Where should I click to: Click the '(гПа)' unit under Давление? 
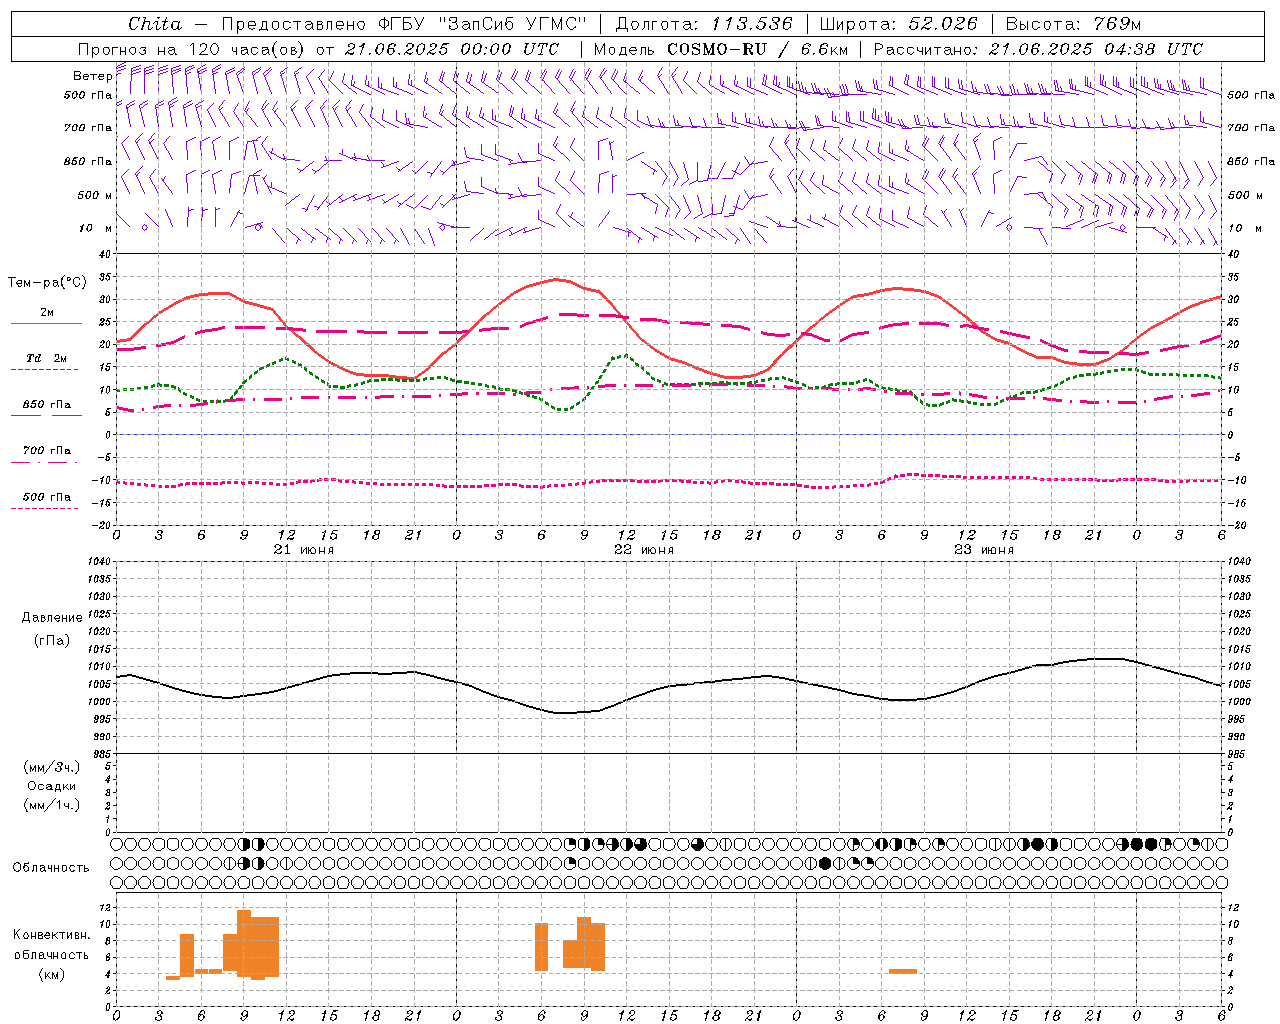point(52,640)
